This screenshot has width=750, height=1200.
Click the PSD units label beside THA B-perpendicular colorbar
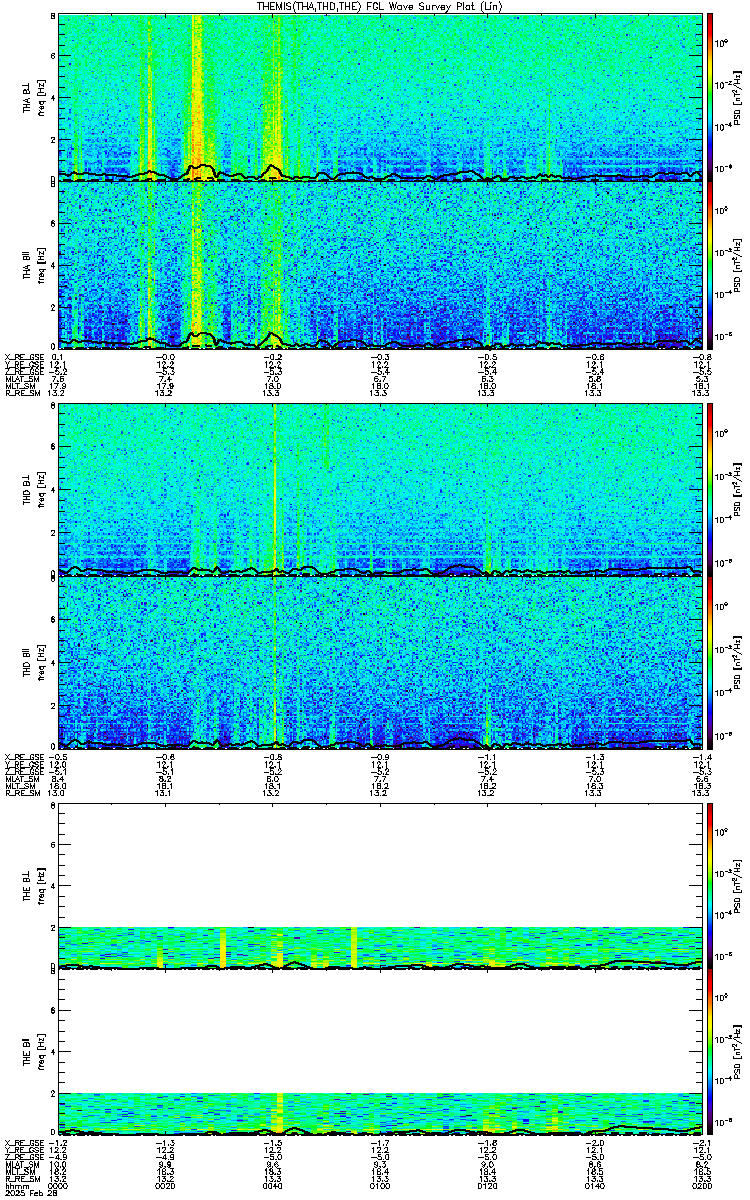tap(735, 97)
